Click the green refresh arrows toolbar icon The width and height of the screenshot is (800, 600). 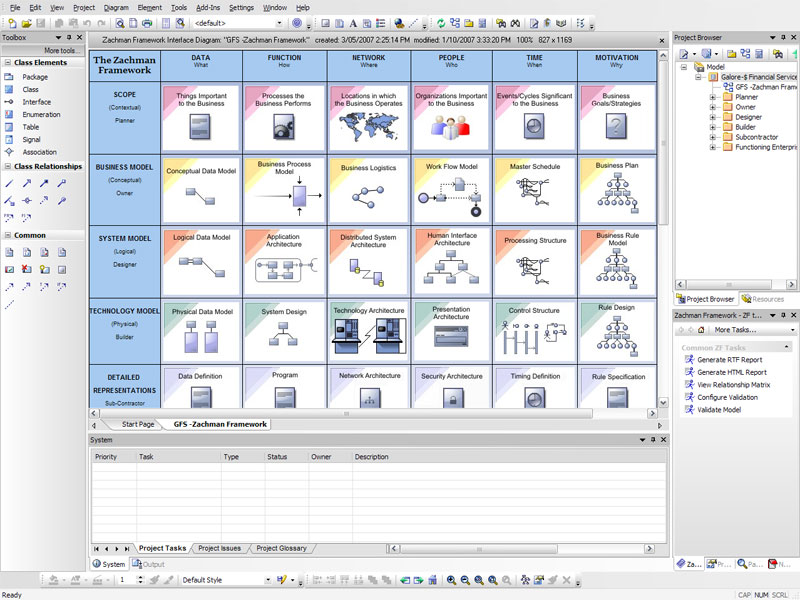coord(442,22)
